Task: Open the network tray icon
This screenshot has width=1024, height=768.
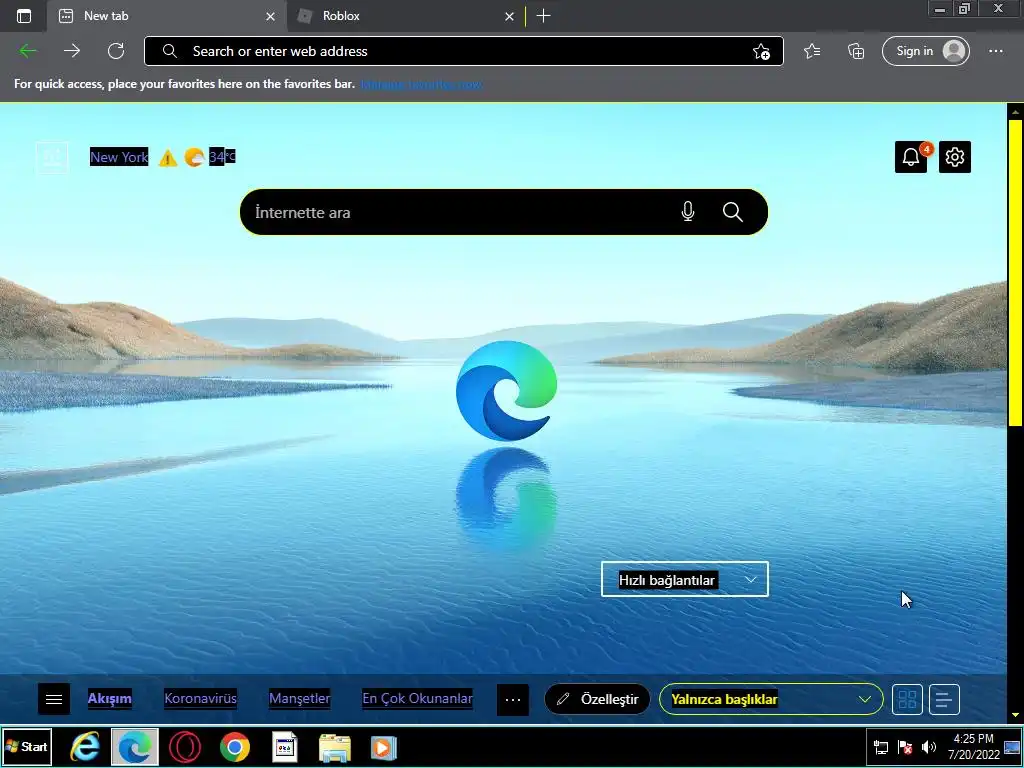Action: click(x=880, y=747)
